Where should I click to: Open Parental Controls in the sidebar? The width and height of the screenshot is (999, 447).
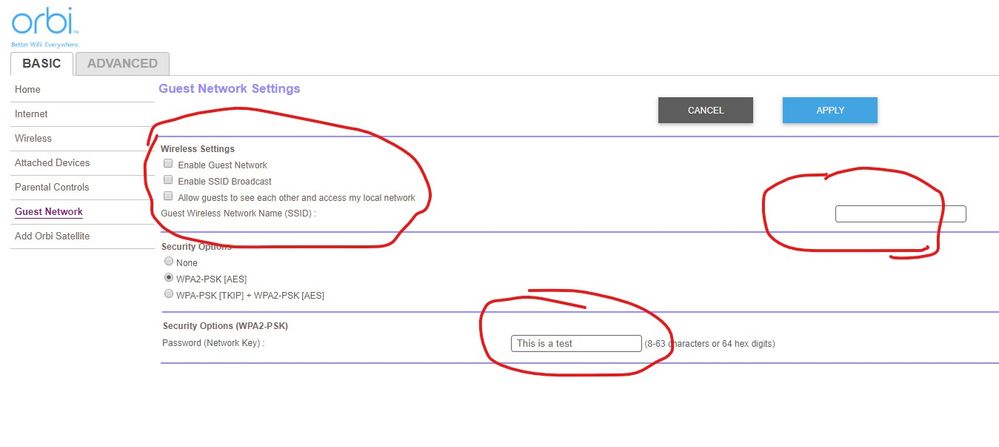pos(52,187)
